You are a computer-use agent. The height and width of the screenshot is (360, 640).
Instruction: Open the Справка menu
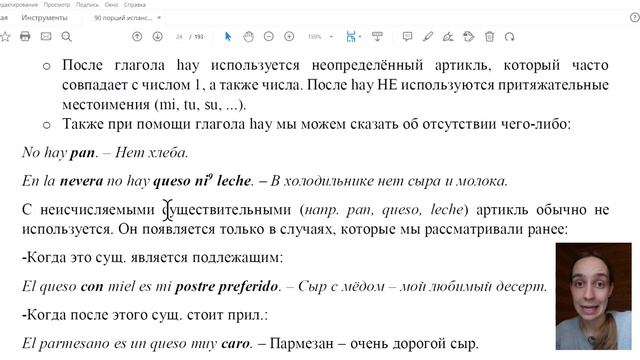134,5
